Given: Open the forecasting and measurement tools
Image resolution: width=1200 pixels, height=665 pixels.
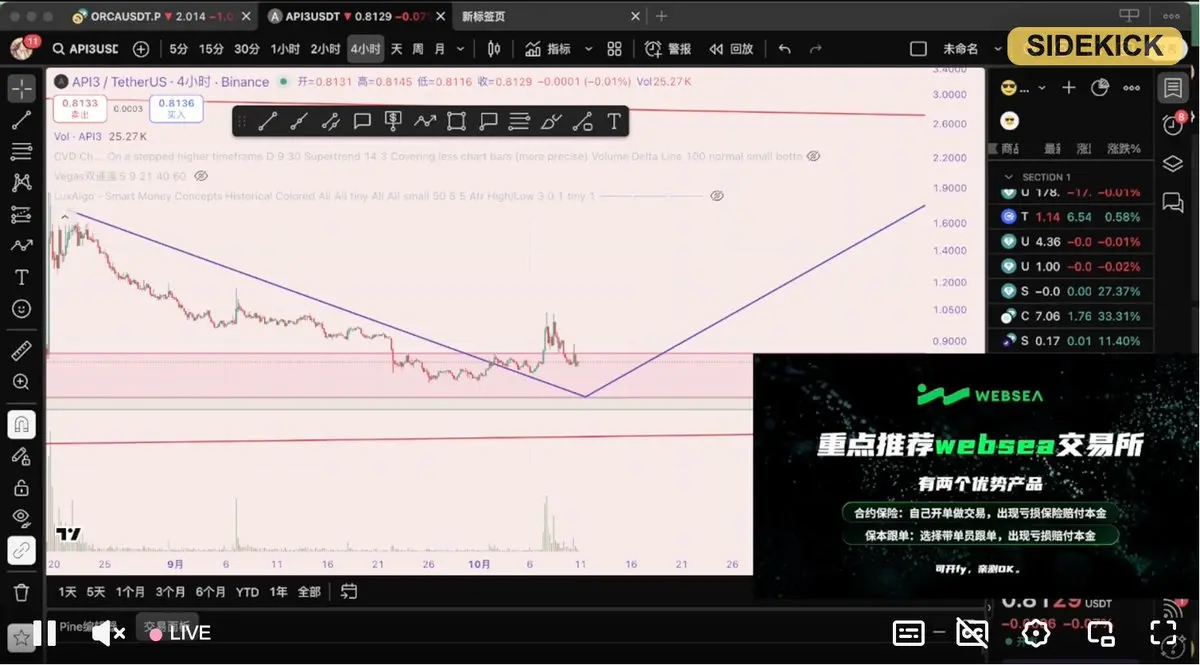Looking at the screenshot, I should pos(21,214).
